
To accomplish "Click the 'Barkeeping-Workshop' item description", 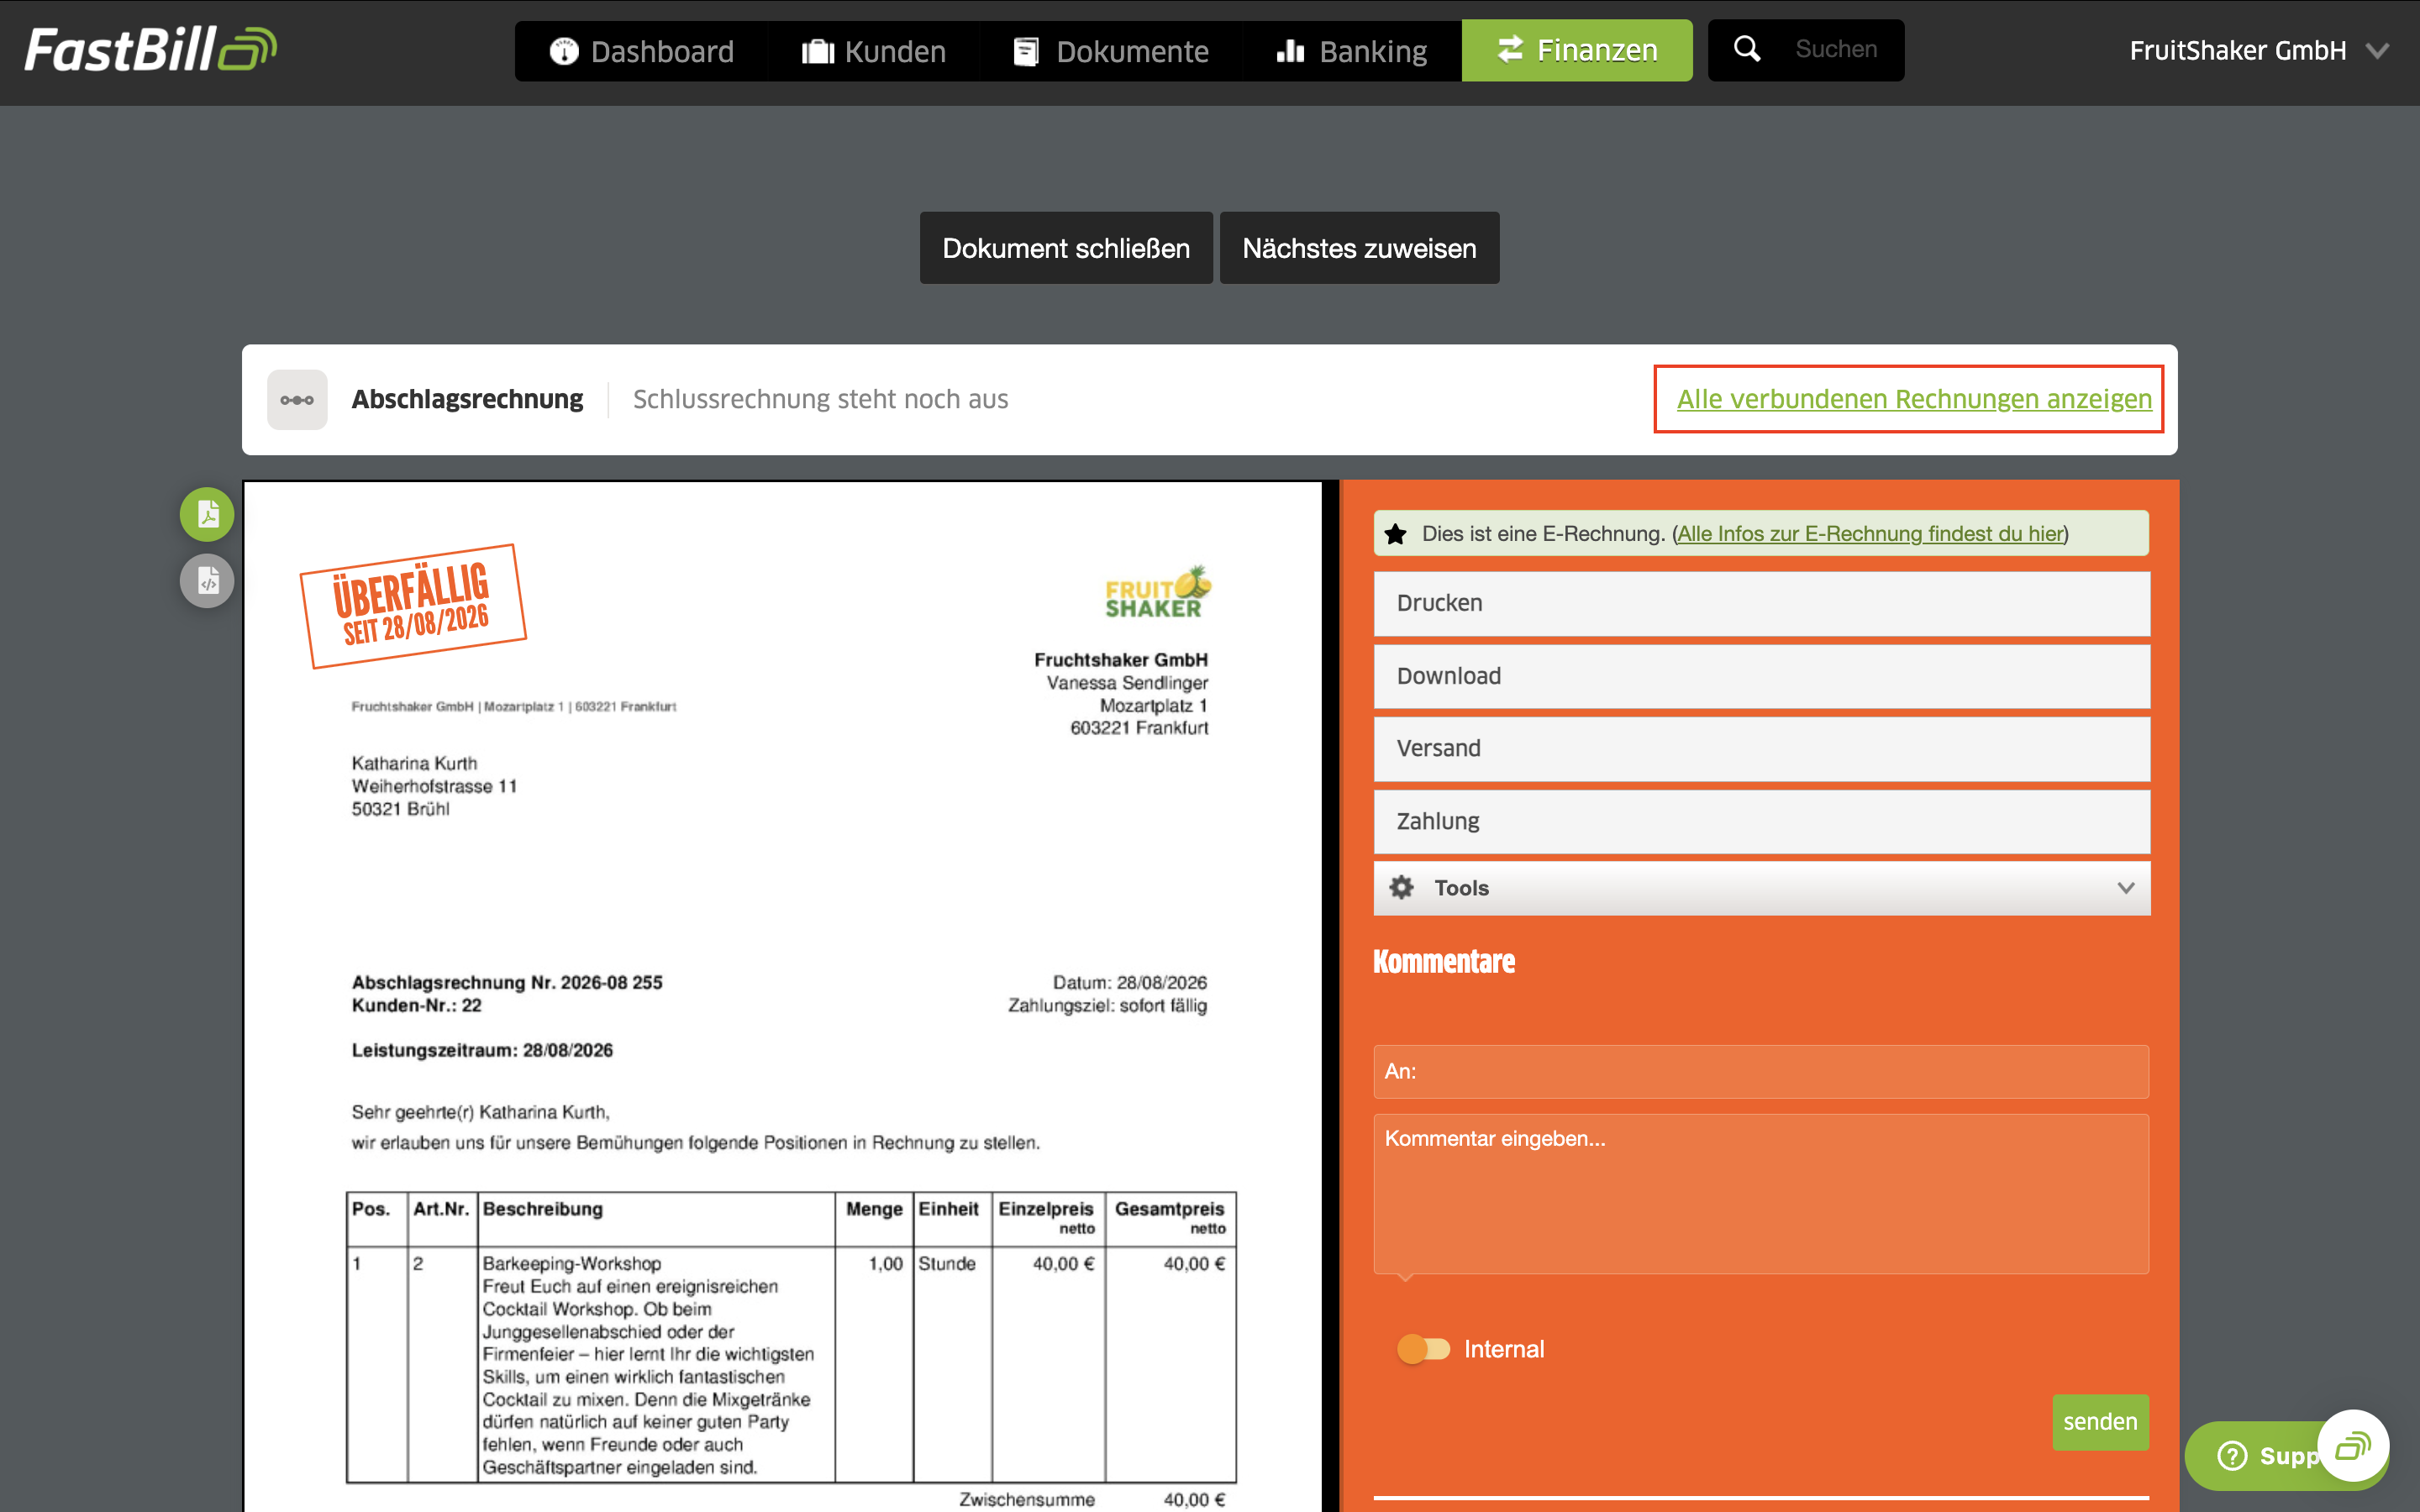I will pyautogui.click(x=572, y=1263).
